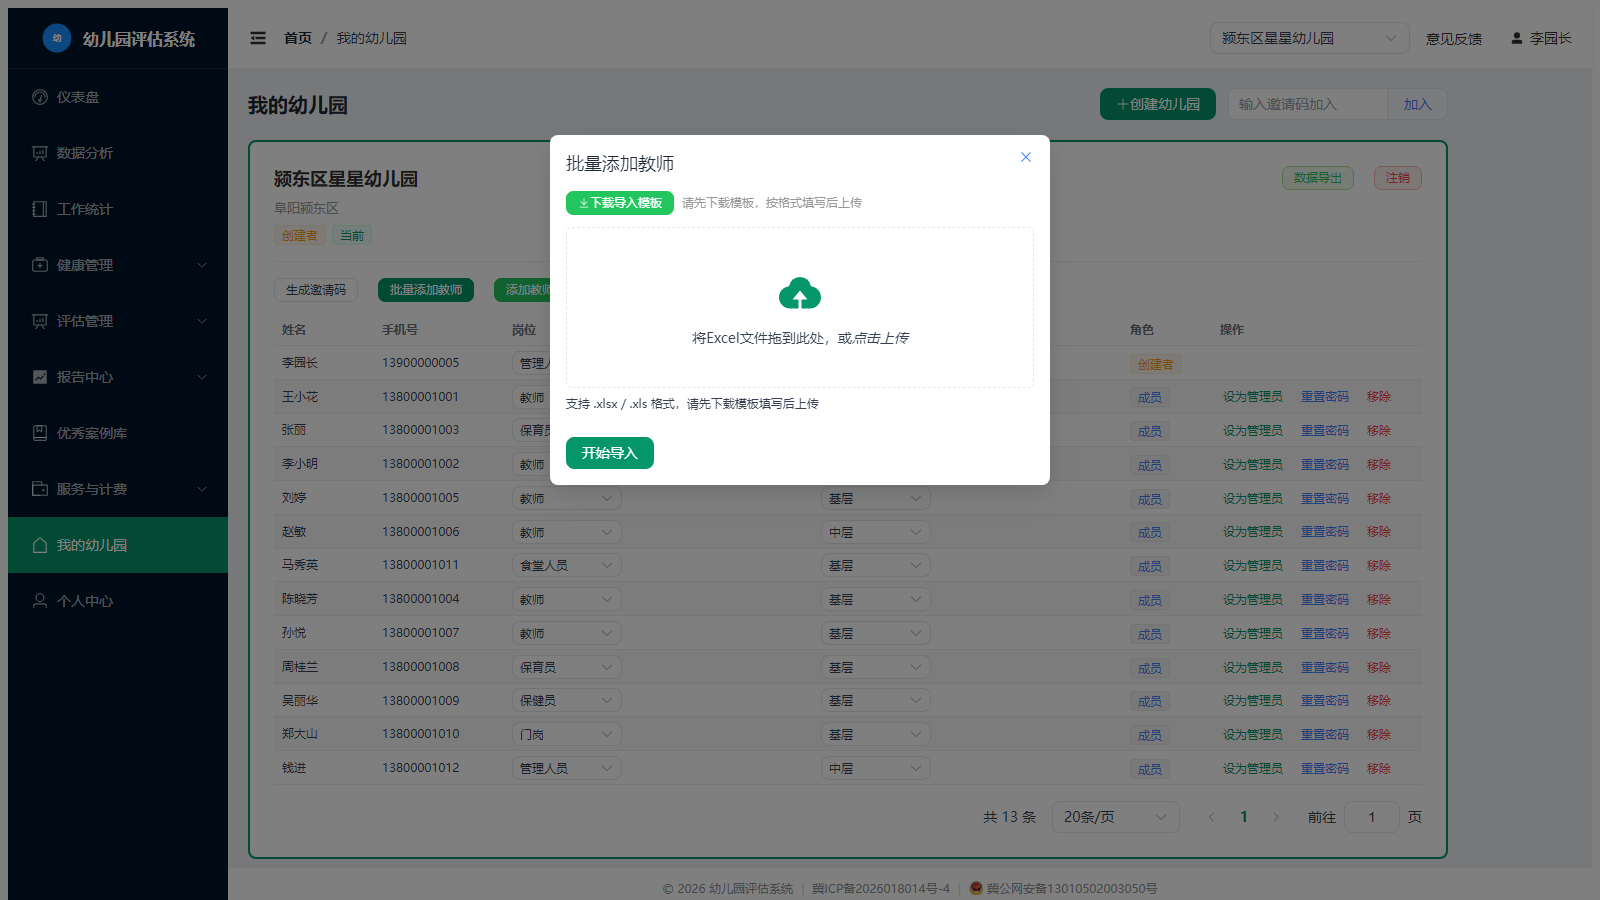This screenshot has height=900, width=1600.
Task: Click the 下载导入模板 button
Action: [x=620, y=203]
